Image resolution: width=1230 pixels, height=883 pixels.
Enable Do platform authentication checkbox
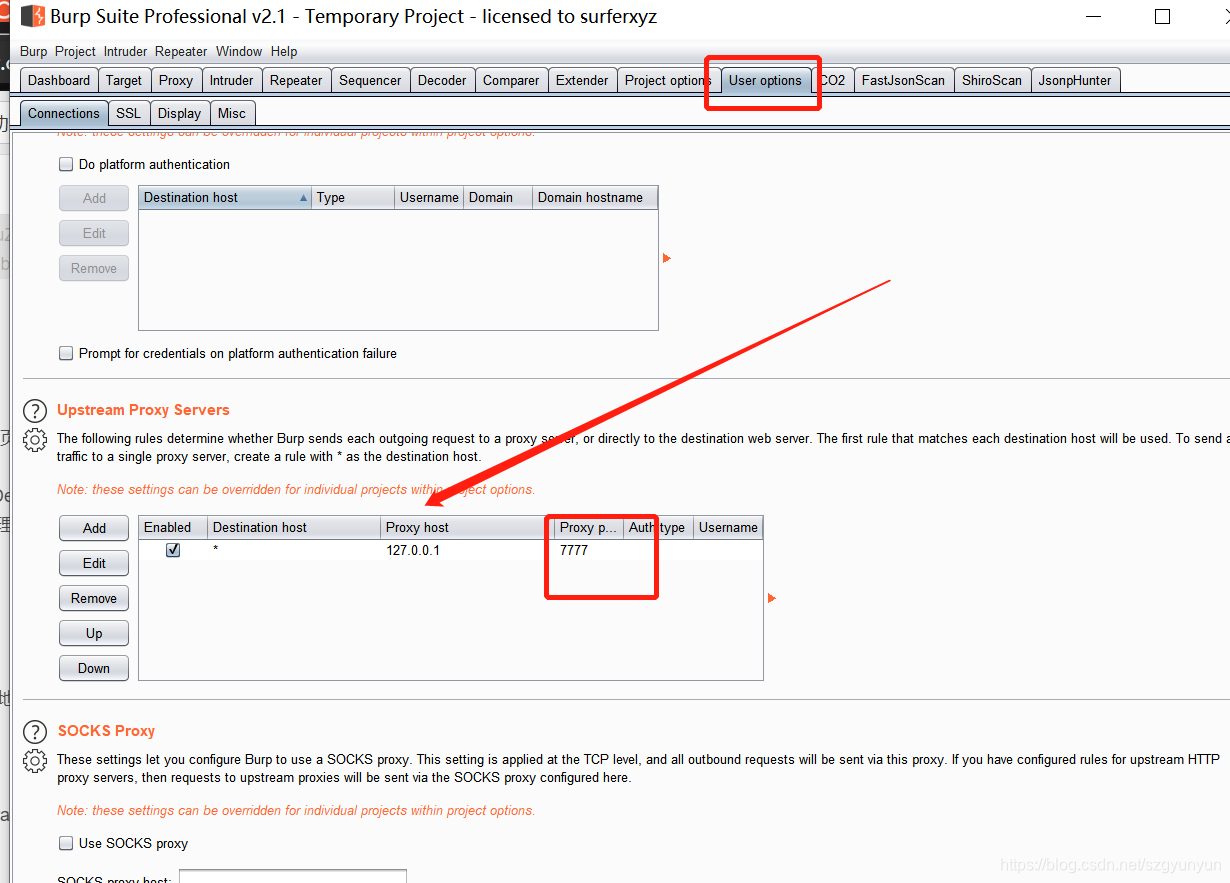tap(66, 164)
